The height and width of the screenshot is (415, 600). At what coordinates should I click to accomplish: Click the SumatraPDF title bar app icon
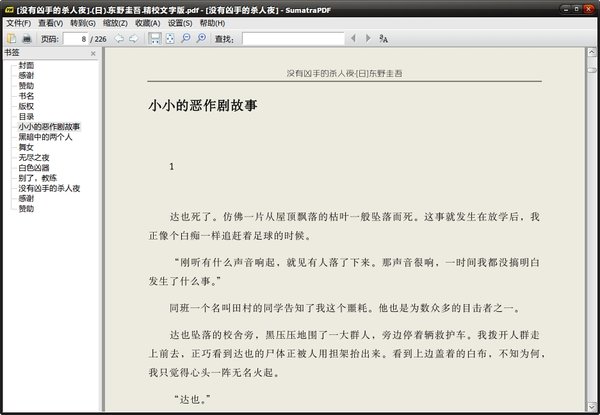(10, 10)
